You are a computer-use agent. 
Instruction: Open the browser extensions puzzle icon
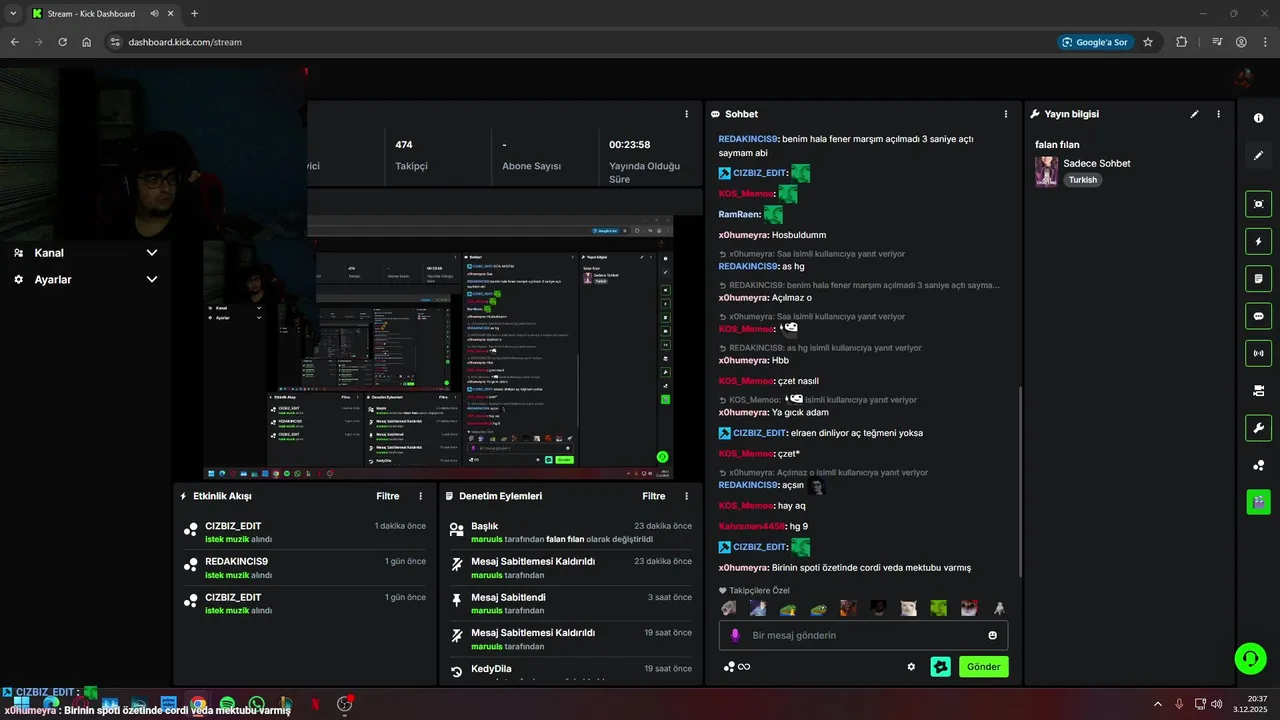click(x=1182, y=42)
